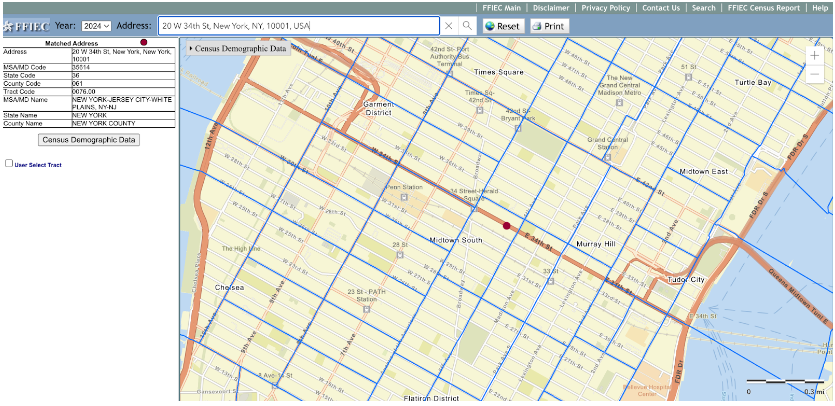Click the County Name NEW YORK COUNTY cell
This screenshot has width=835, height=406.
123,123
